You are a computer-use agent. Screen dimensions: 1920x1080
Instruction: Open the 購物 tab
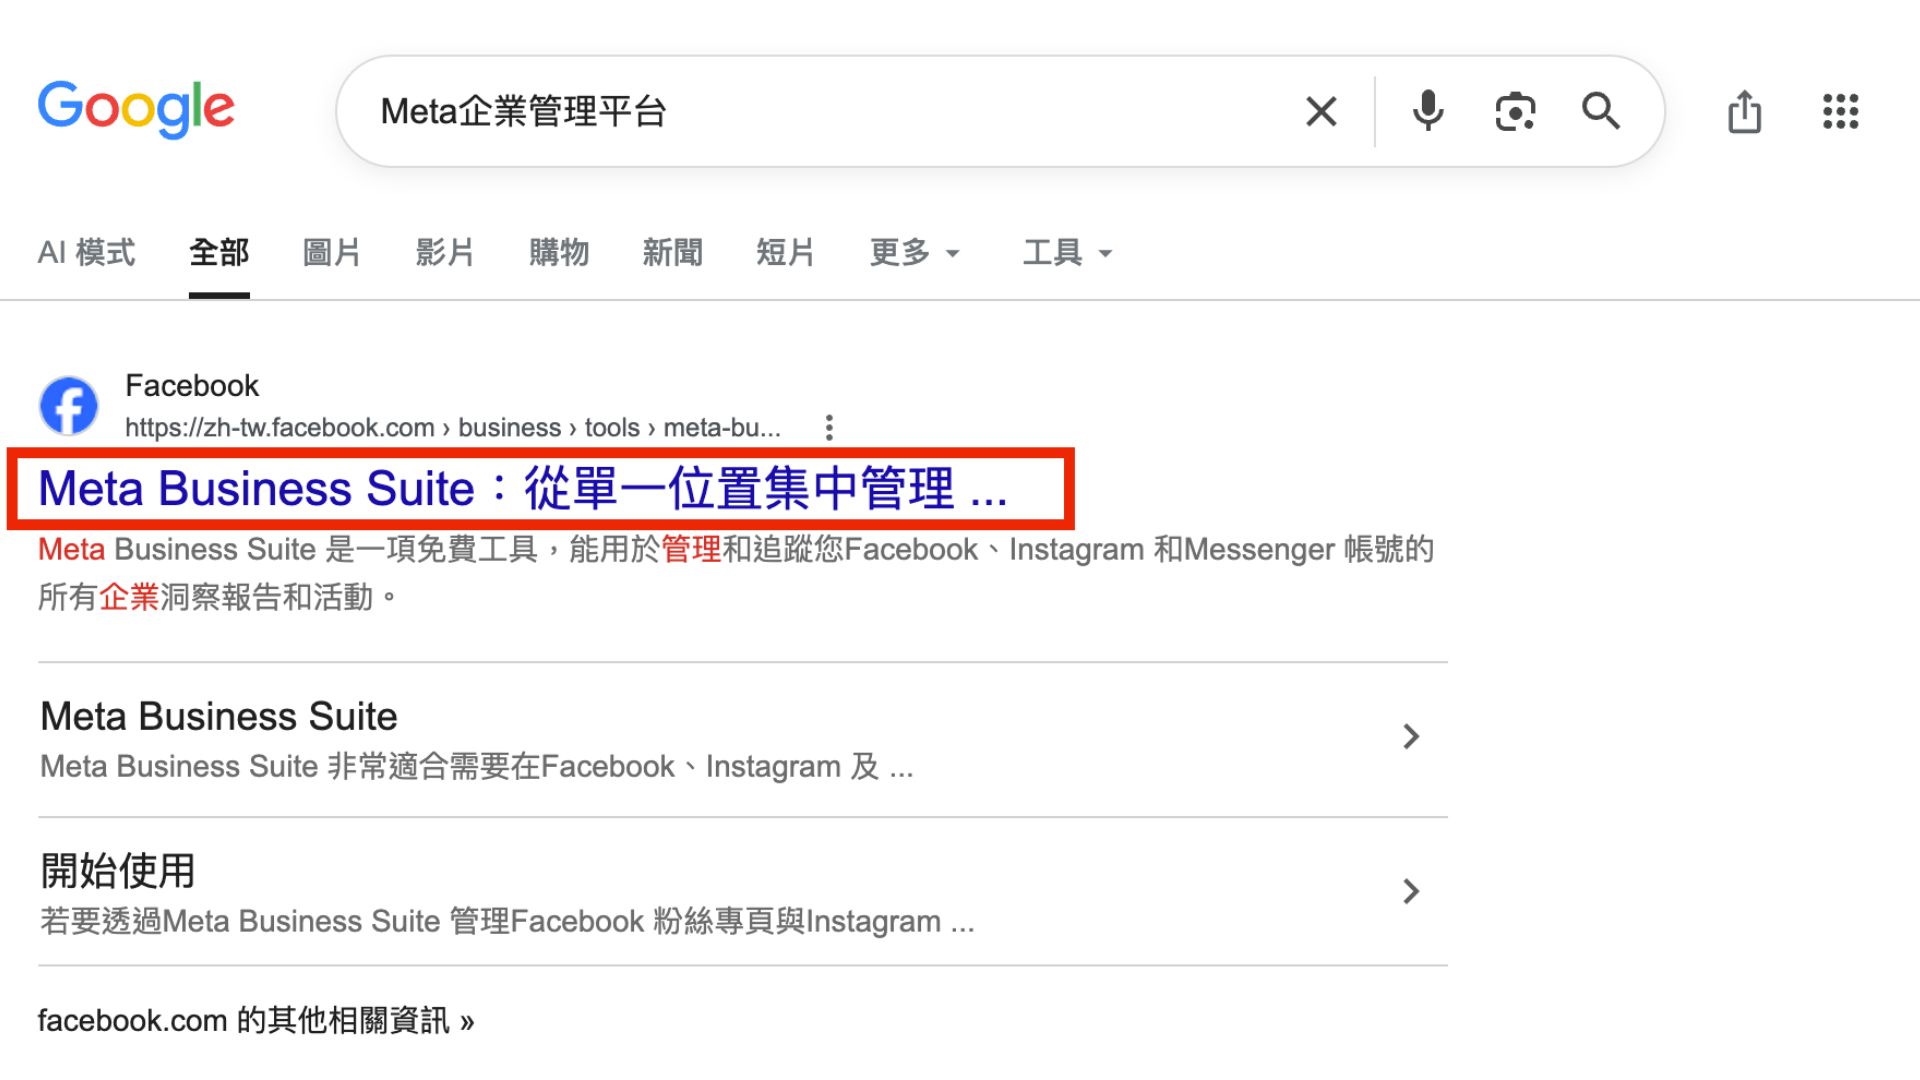(x=559, y=253)
